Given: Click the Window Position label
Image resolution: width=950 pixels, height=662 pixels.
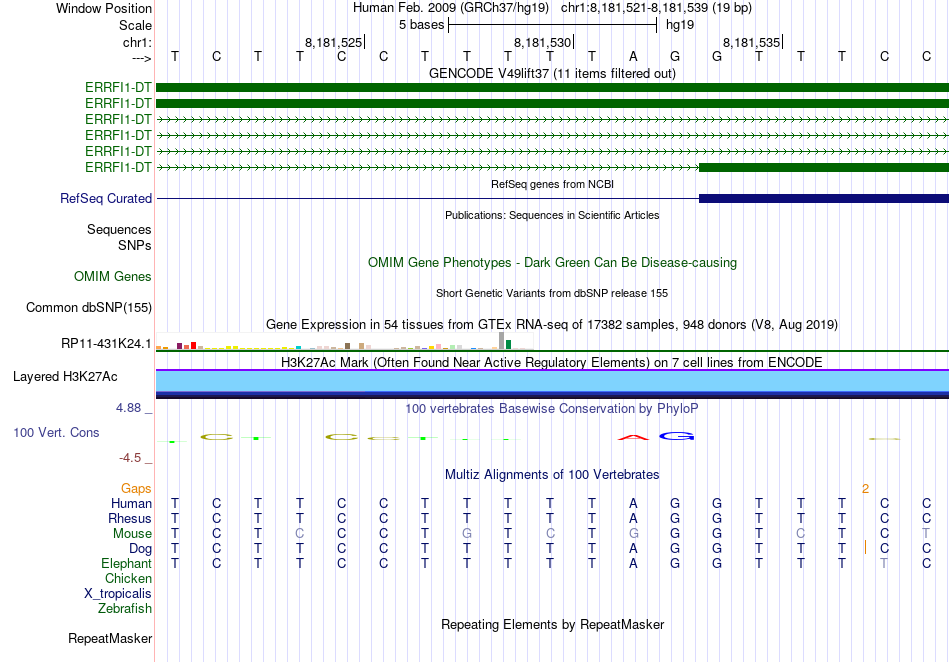Looking at the screenshot, I should 104,8.
